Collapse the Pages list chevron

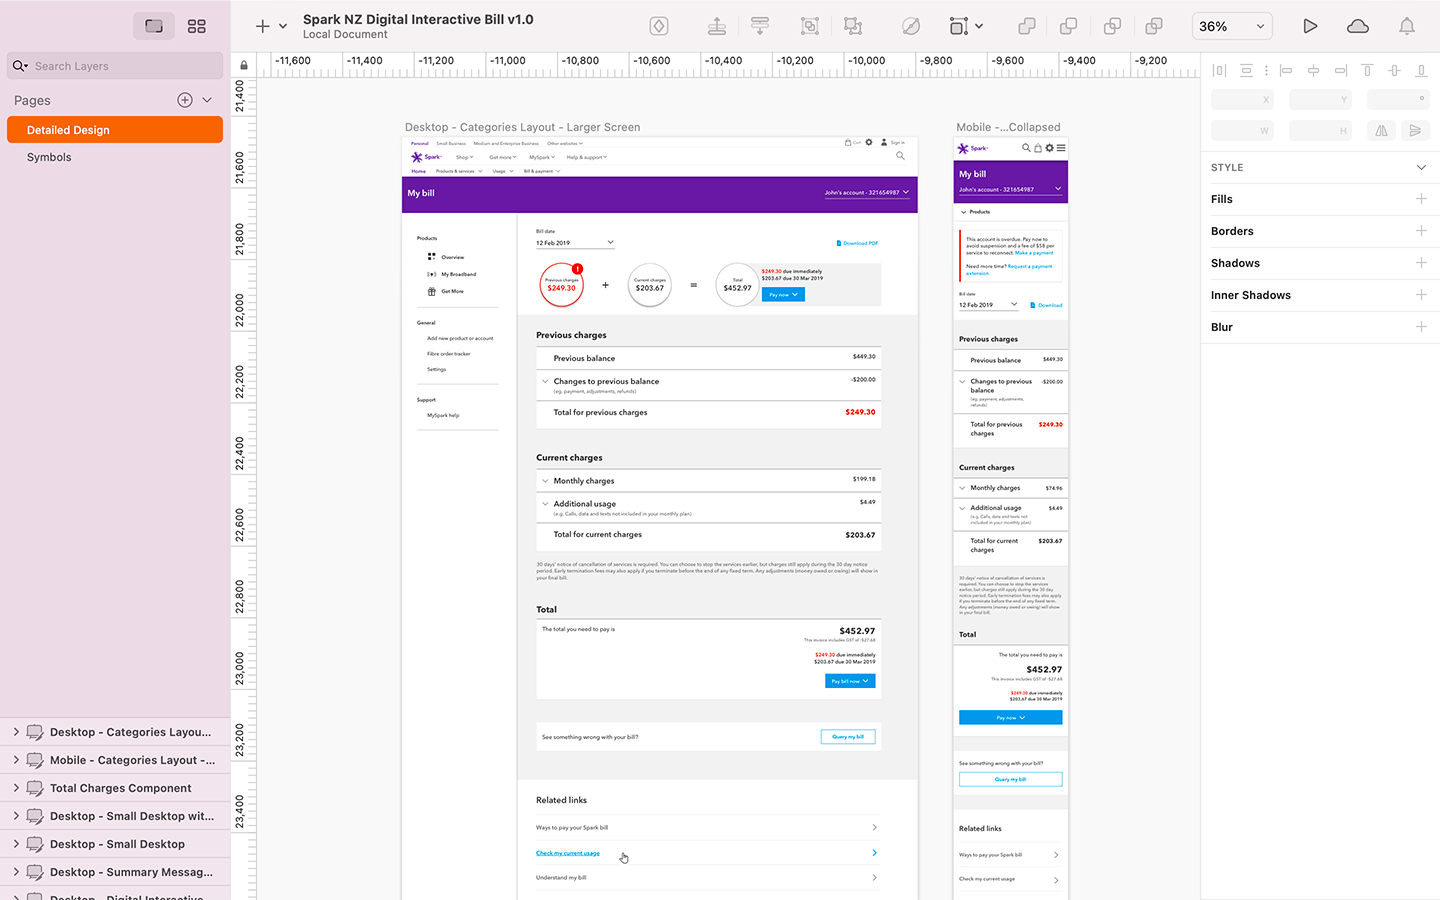pyautogui.click(x=207, y=100)
